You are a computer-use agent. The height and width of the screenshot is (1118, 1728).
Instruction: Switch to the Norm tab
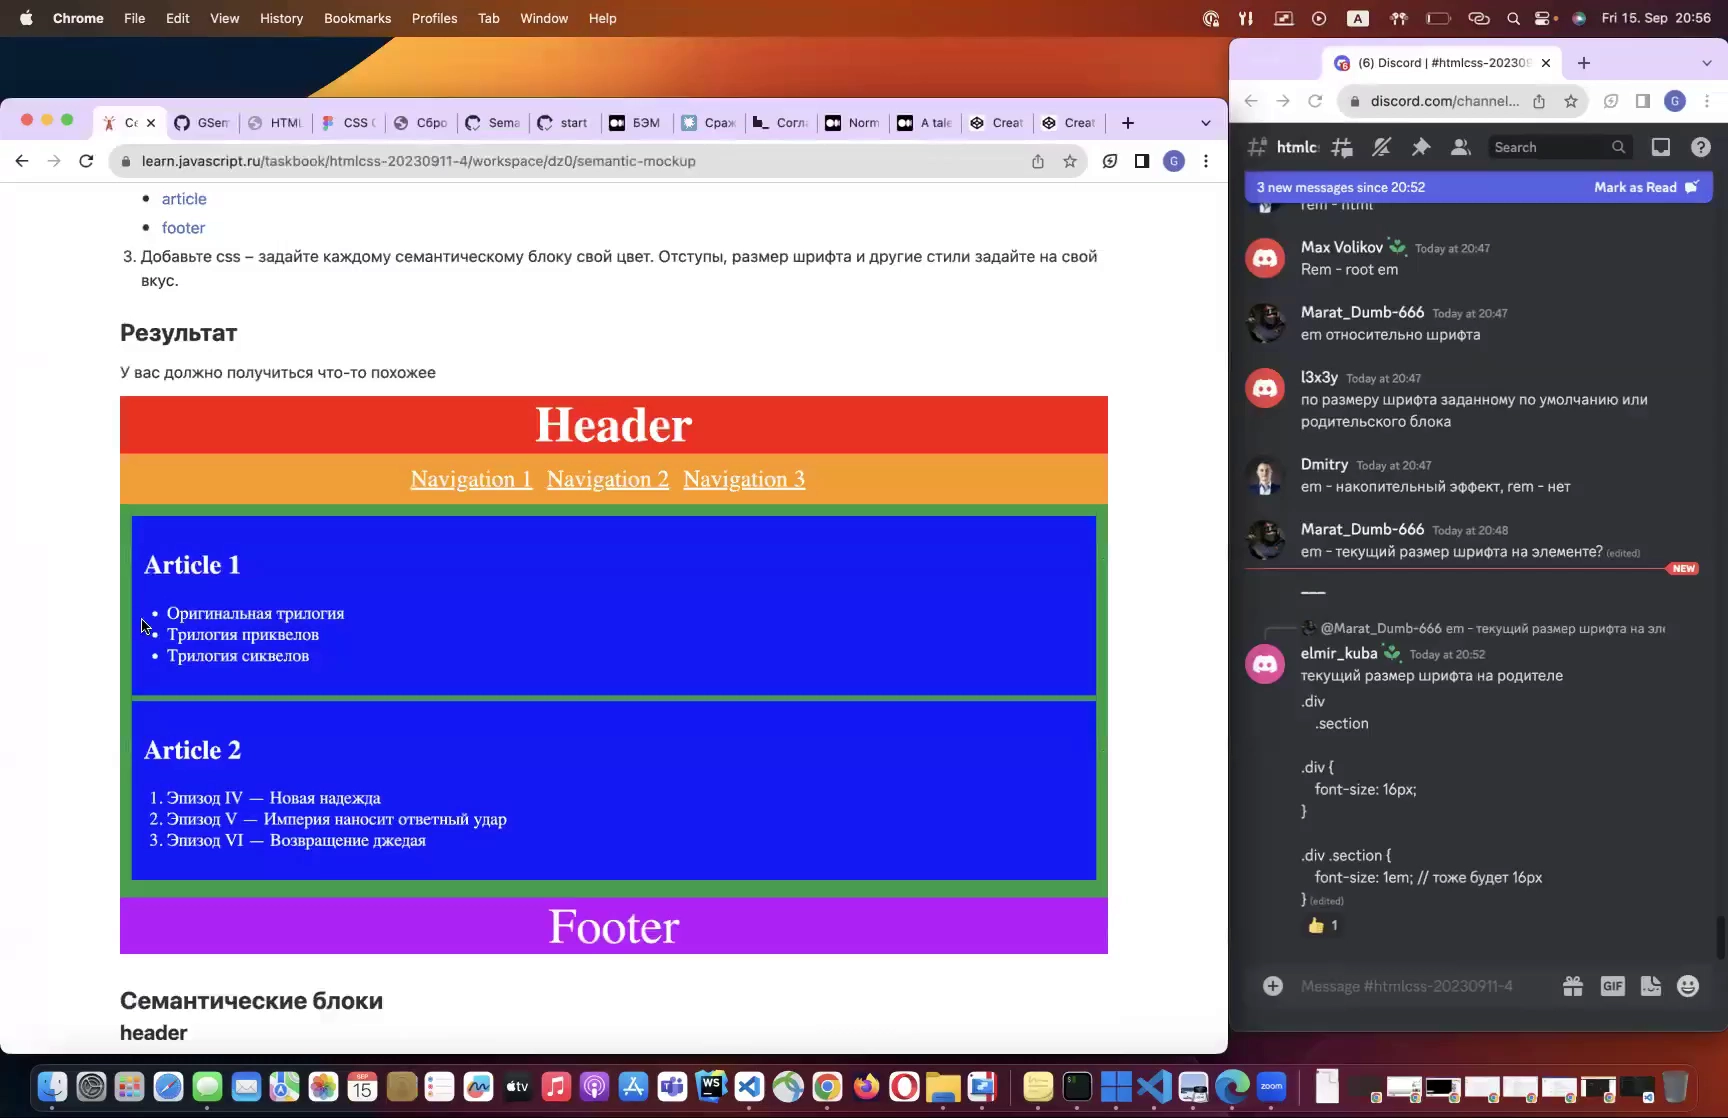852,123
